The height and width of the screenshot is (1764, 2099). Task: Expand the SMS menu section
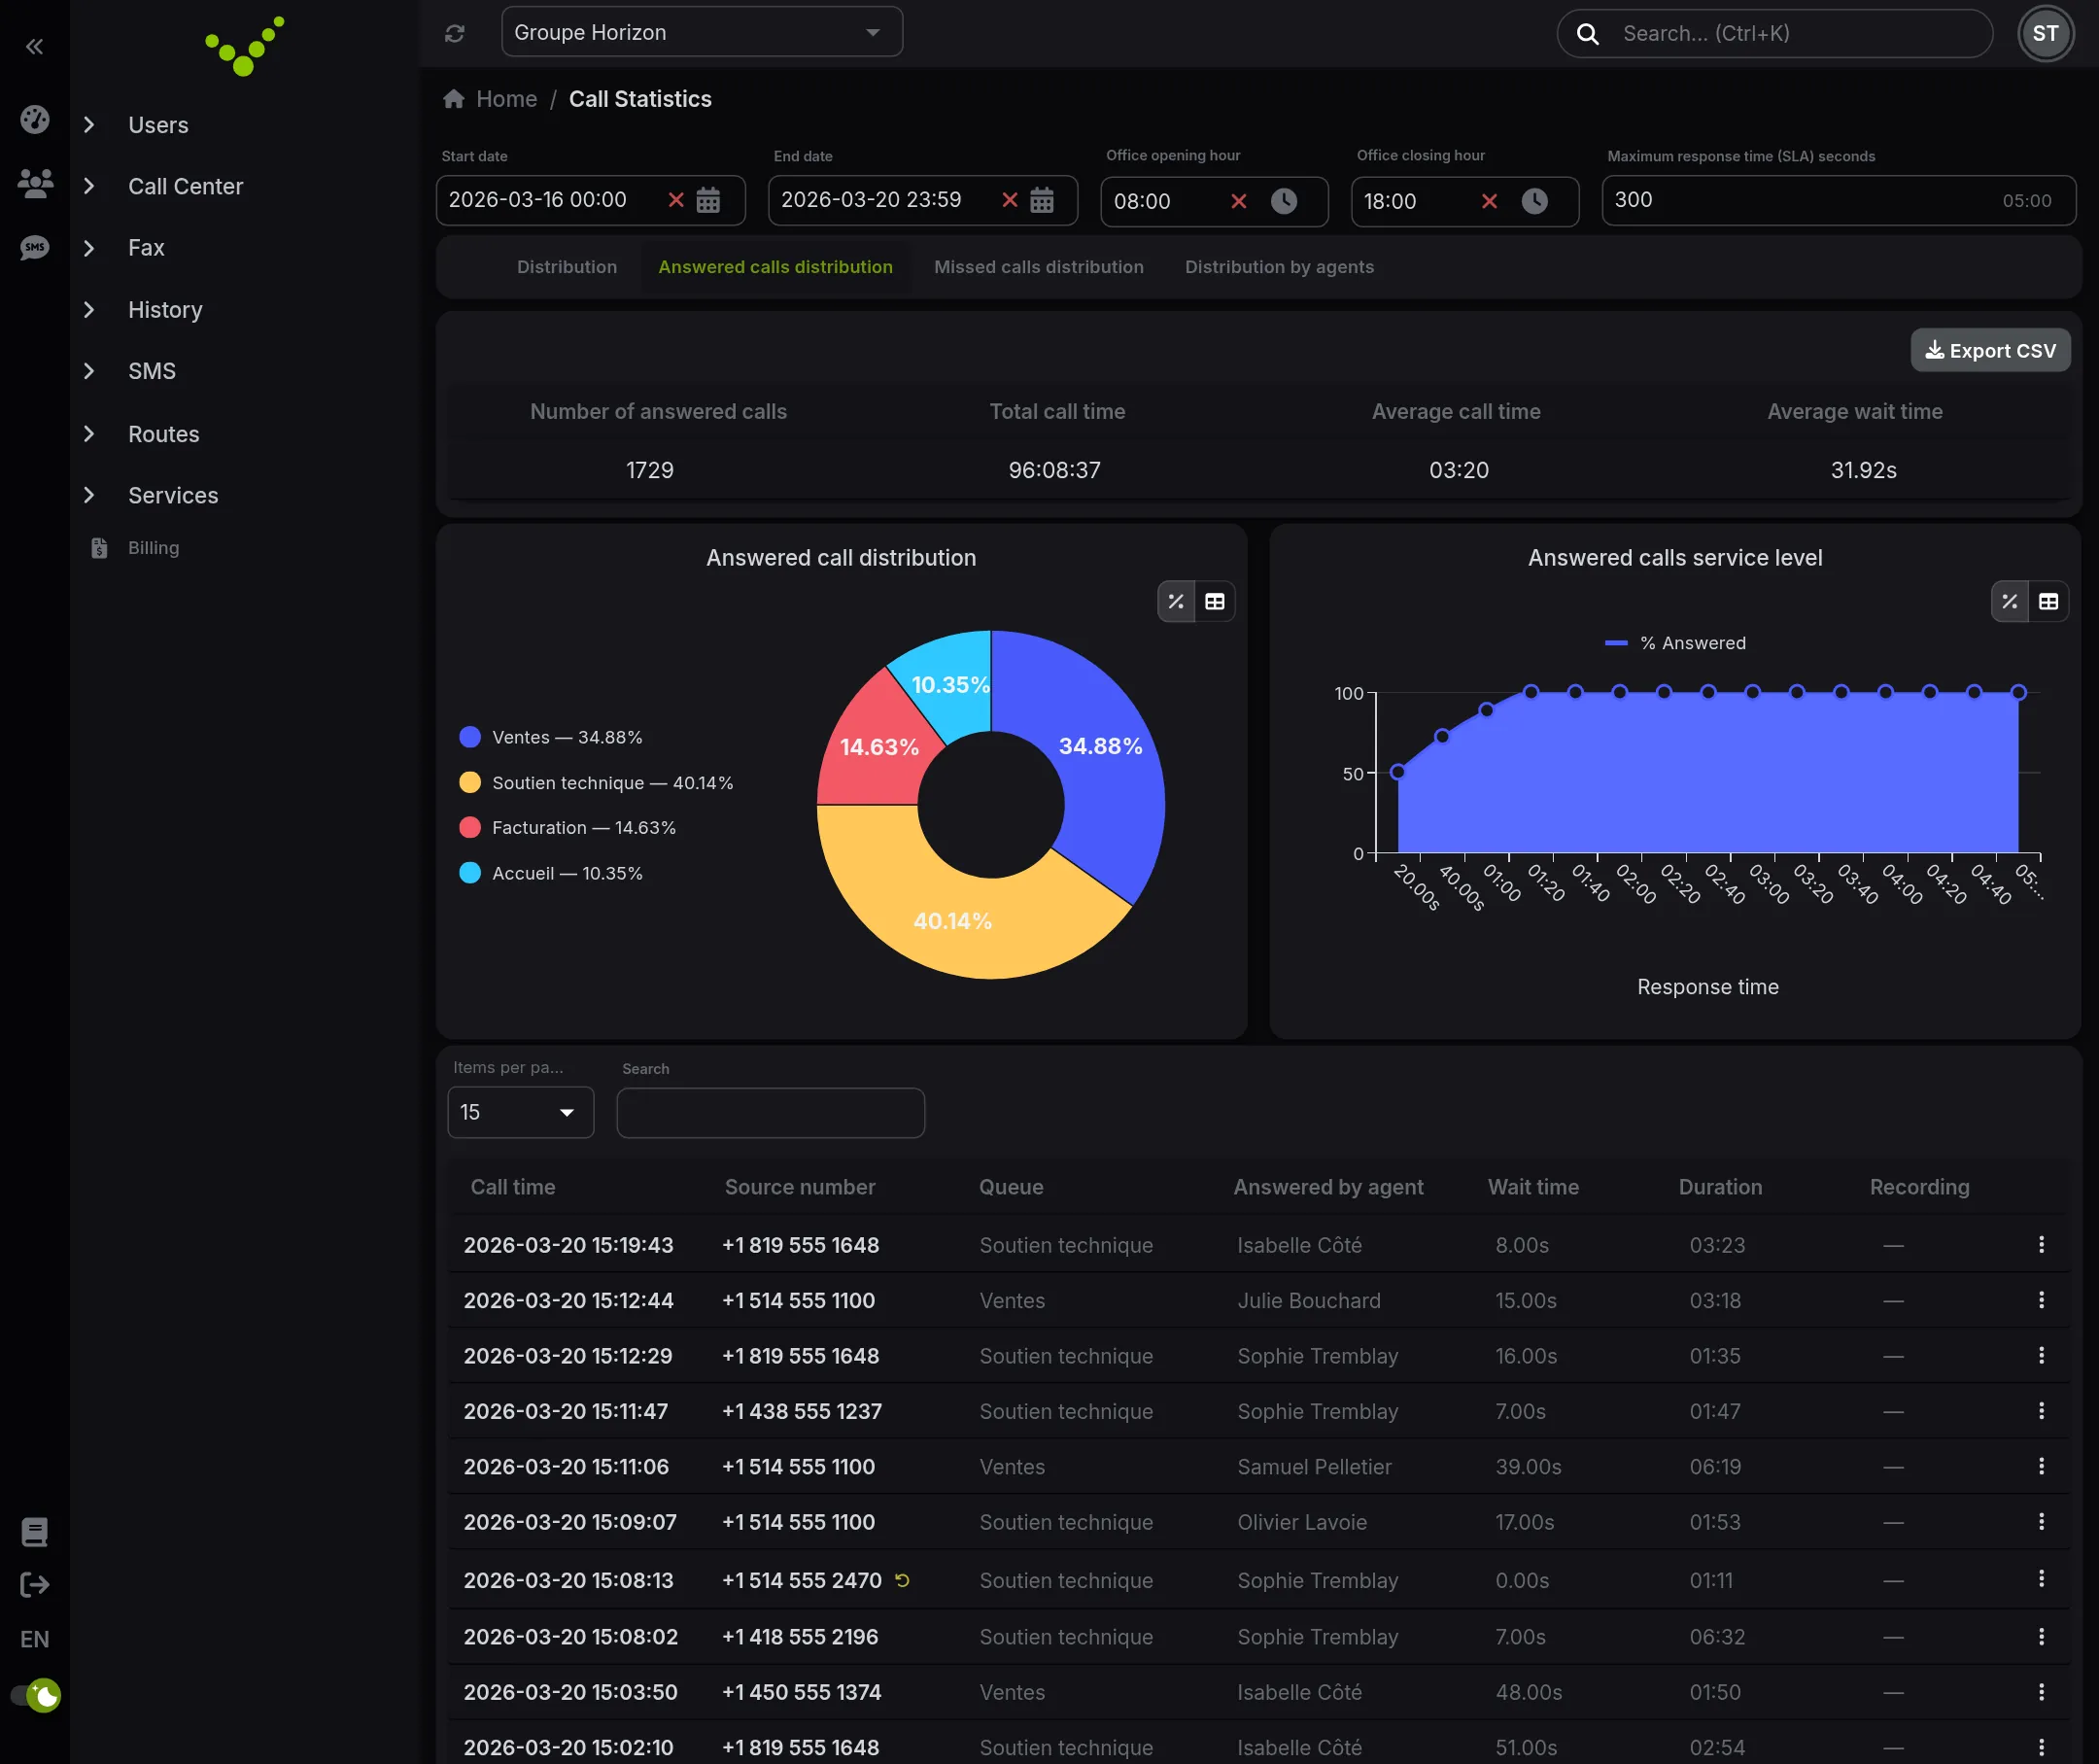[152, 371]
